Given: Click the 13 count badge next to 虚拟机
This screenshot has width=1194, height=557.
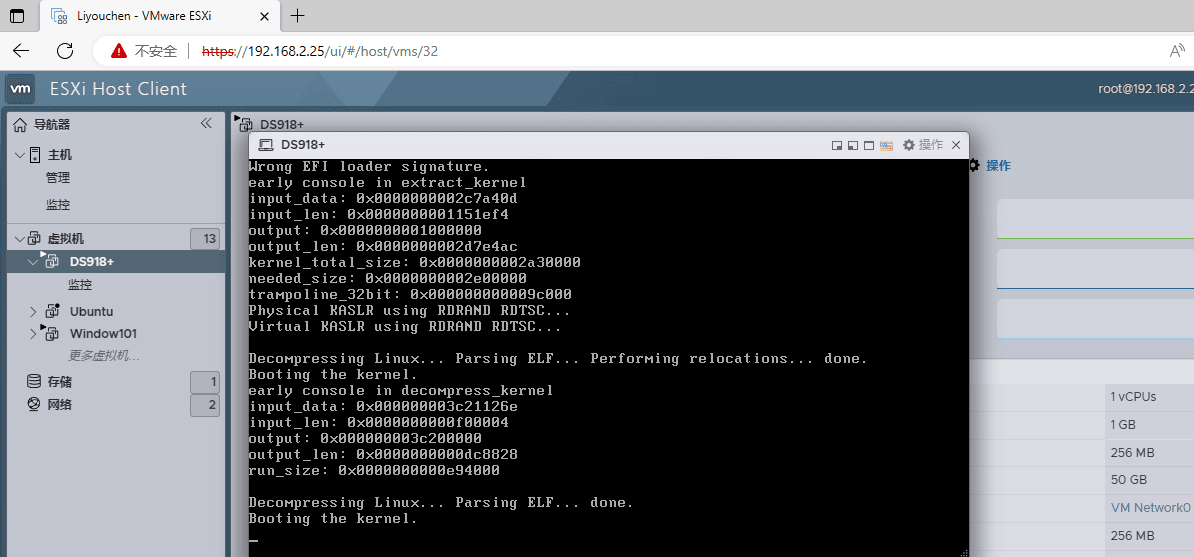Looking at the screenshot, I should click(x=205, y=238).
